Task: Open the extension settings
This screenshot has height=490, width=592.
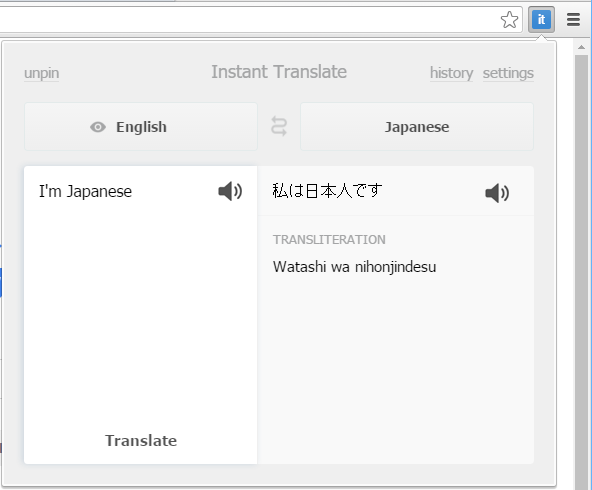Action: [x=508, y=73]
